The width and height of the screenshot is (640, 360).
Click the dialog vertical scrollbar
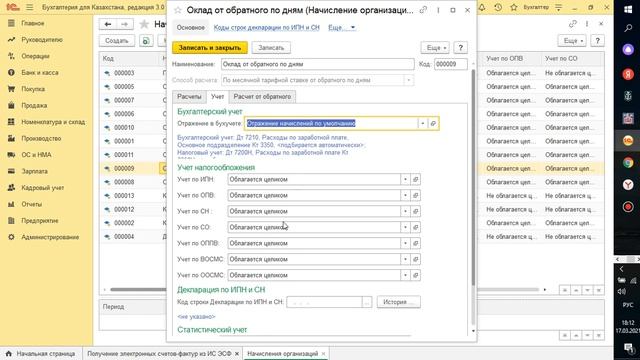tap(473, 178)
